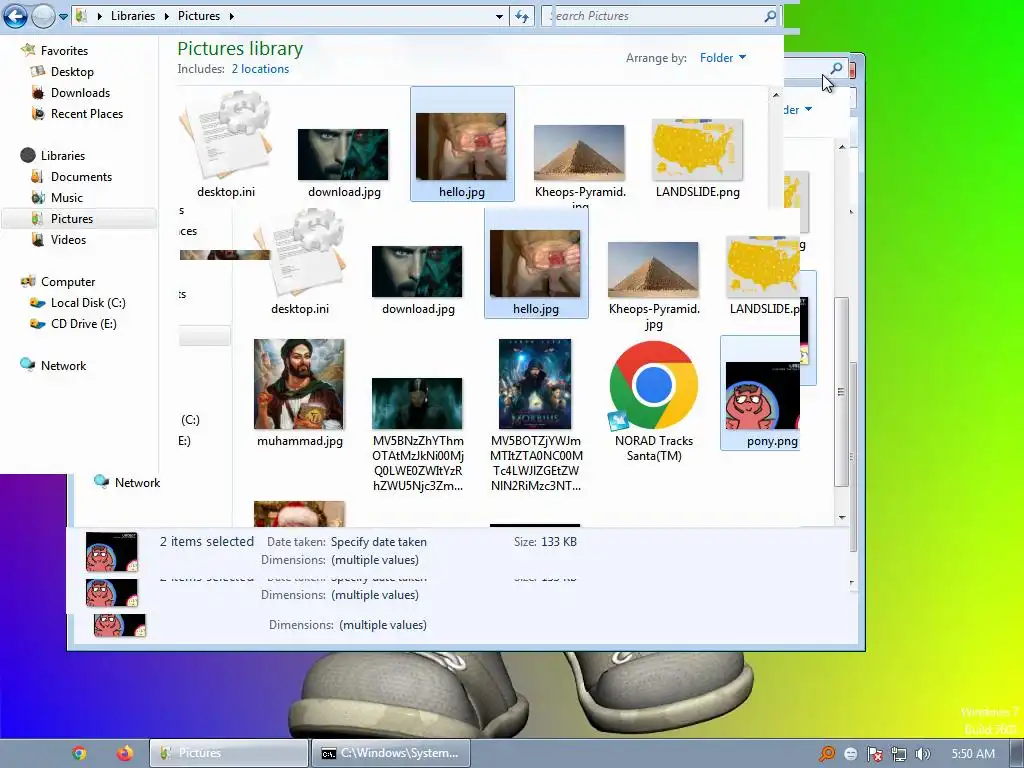Select the pony.png thumbnail
Image resolution: width=1024 pixels, height=768 pixels.
762,394
